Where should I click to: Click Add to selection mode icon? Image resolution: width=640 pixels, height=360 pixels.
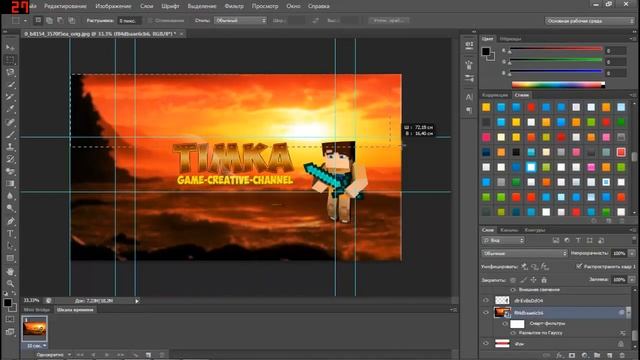tap(49, 20)
